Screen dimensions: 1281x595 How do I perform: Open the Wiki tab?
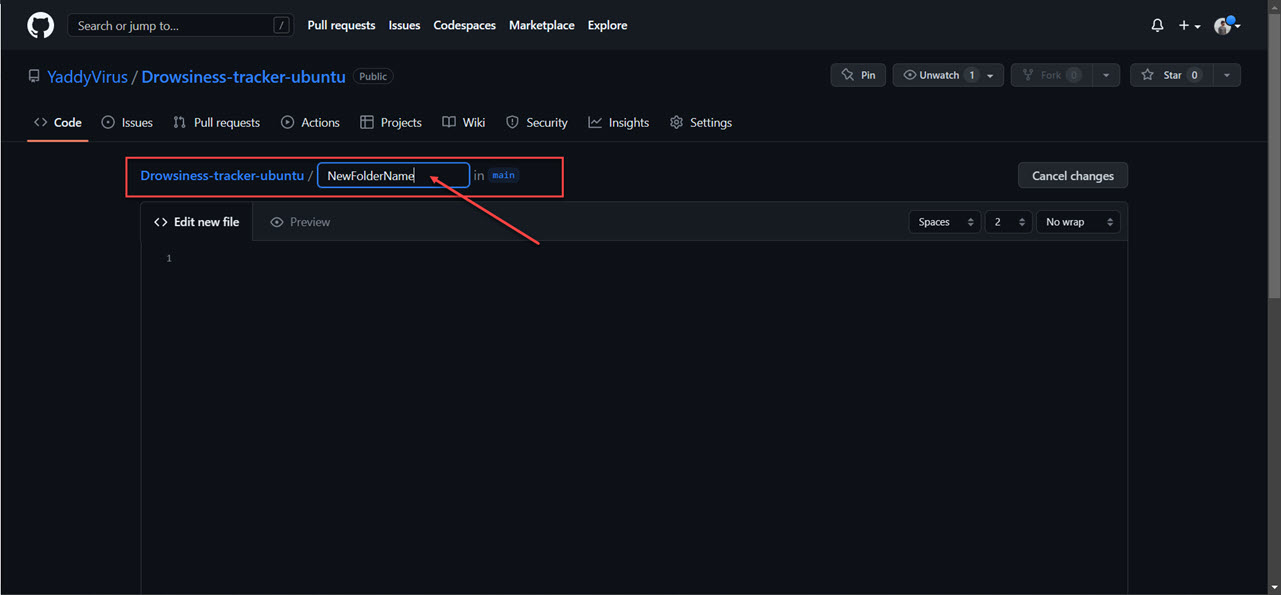[464, 122]
